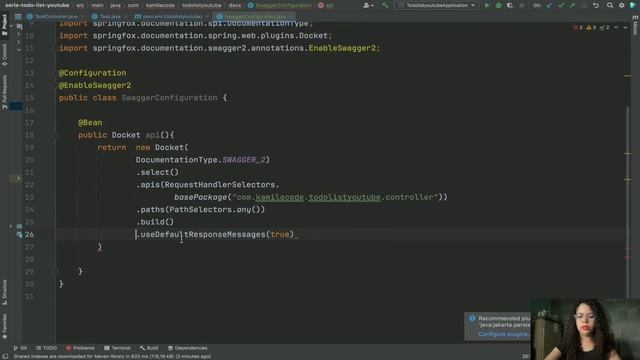Click the Git commit checkmark icon

click(x=561, y=5)
